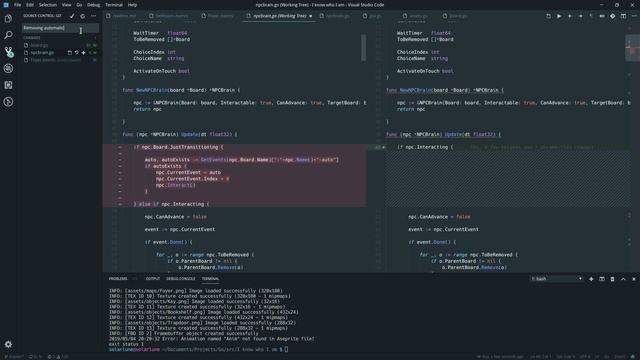This screenshot has height=360, width=640.
Task: Select the first changed file above npcbrain.go
Action: [60, 45]
